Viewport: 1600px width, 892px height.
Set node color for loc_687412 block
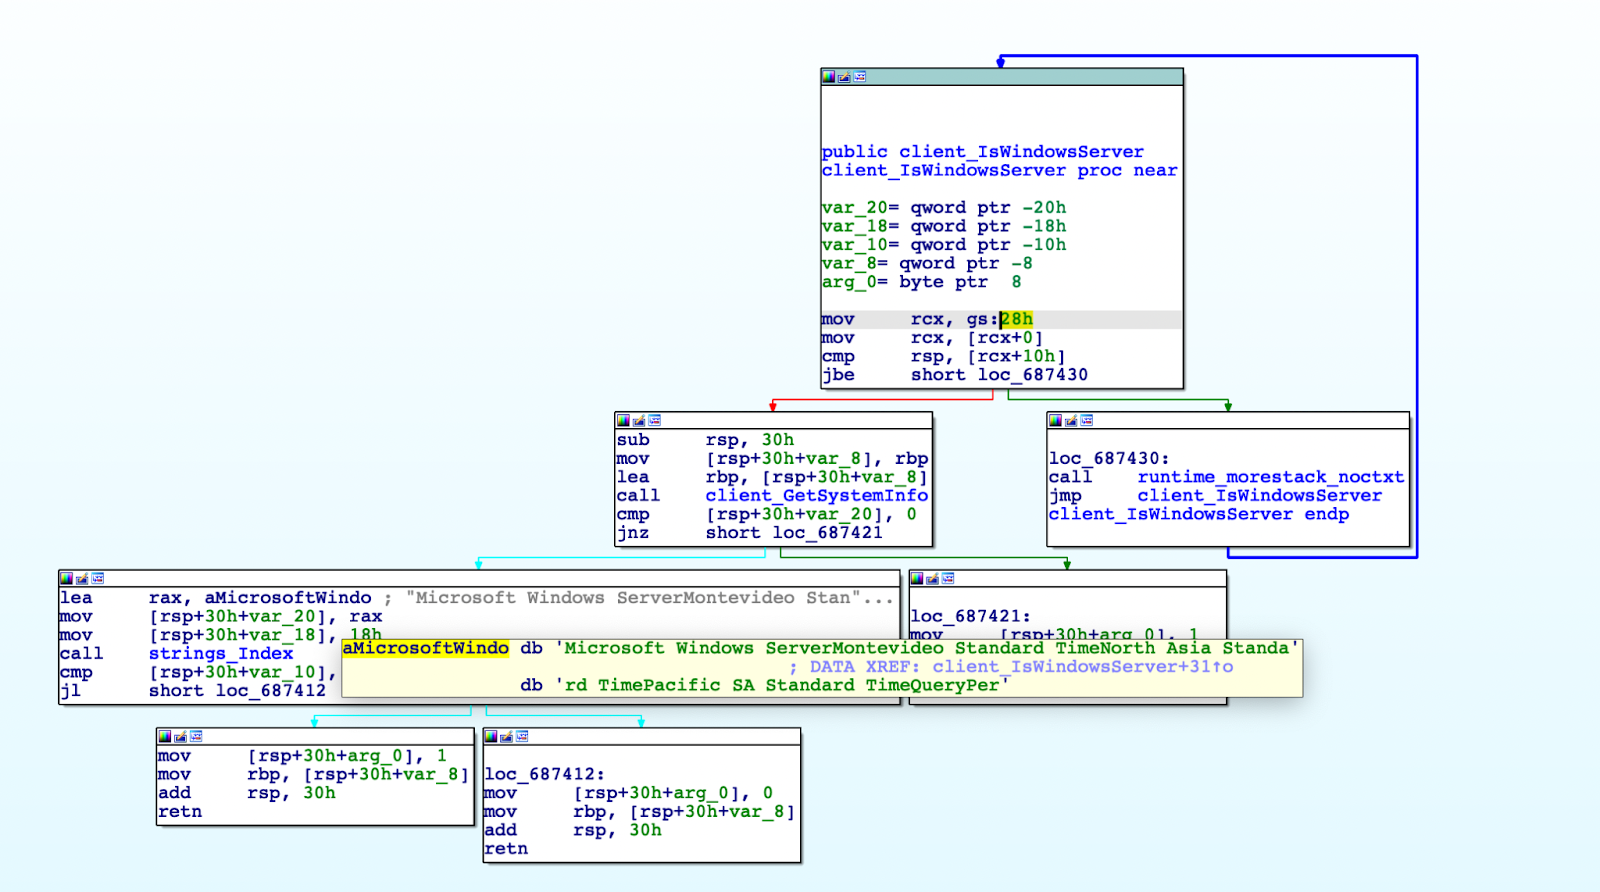click(490, 737)
